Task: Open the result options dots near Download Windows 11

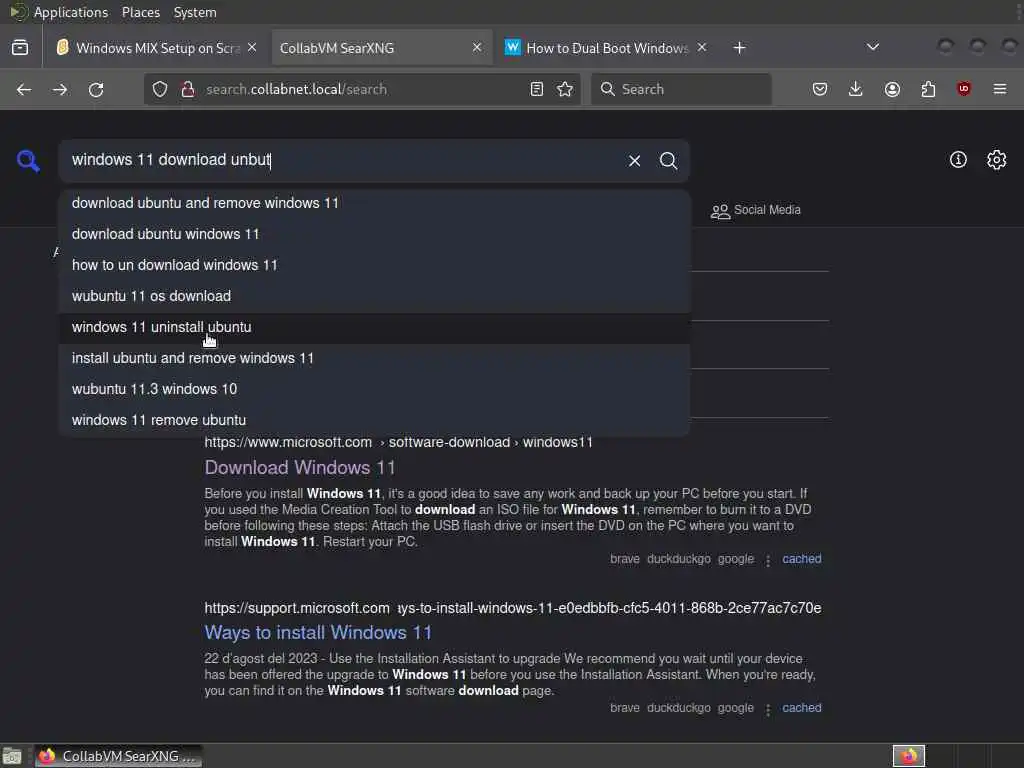Action: tap(768, 560)
